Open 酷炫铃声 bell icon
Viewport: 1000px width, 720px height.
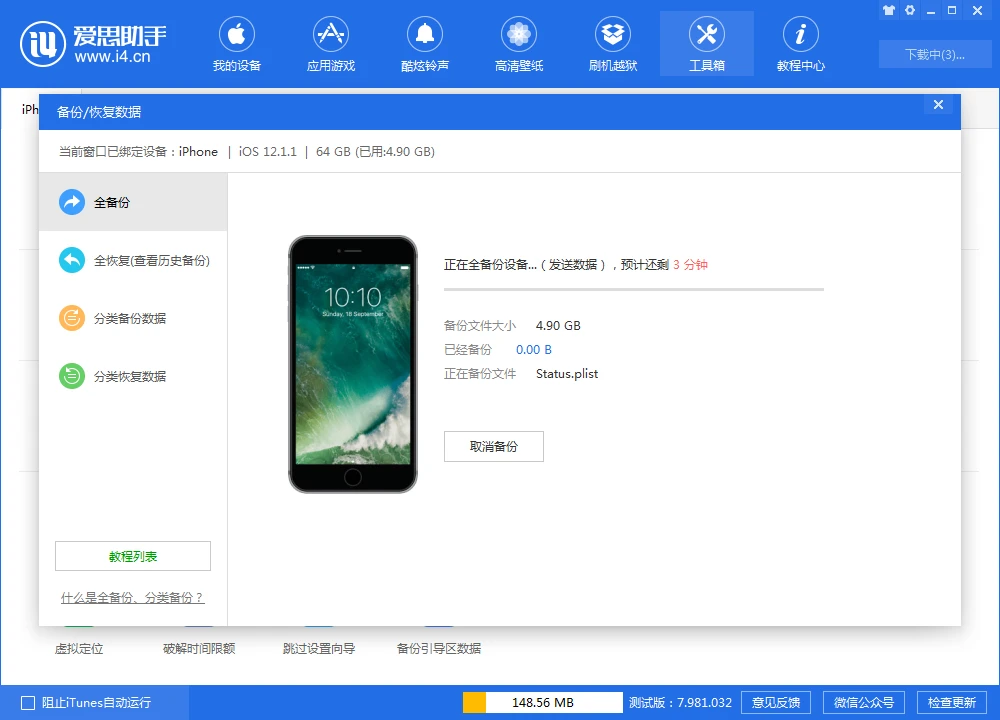(x=425, y=37)
